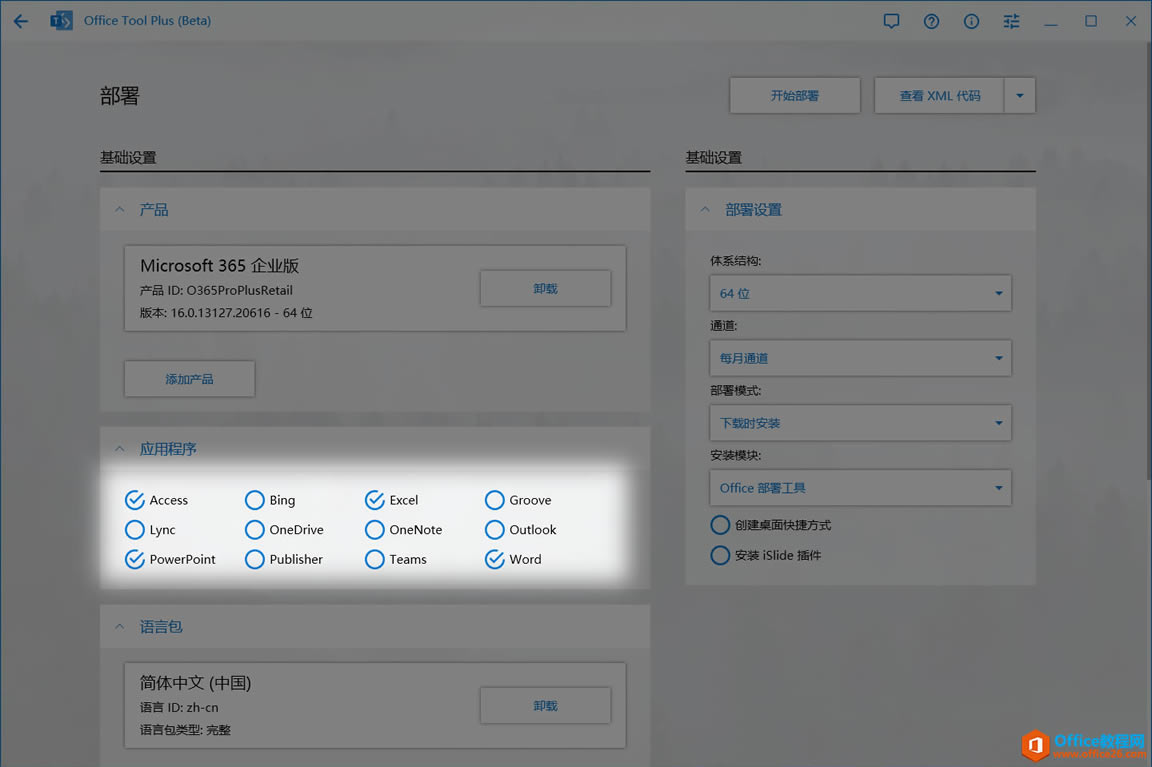Expand the arrow next to 查看 XML 代码
The width and height of the screenshot is (1152, 767).
(x=1019, y=94)
